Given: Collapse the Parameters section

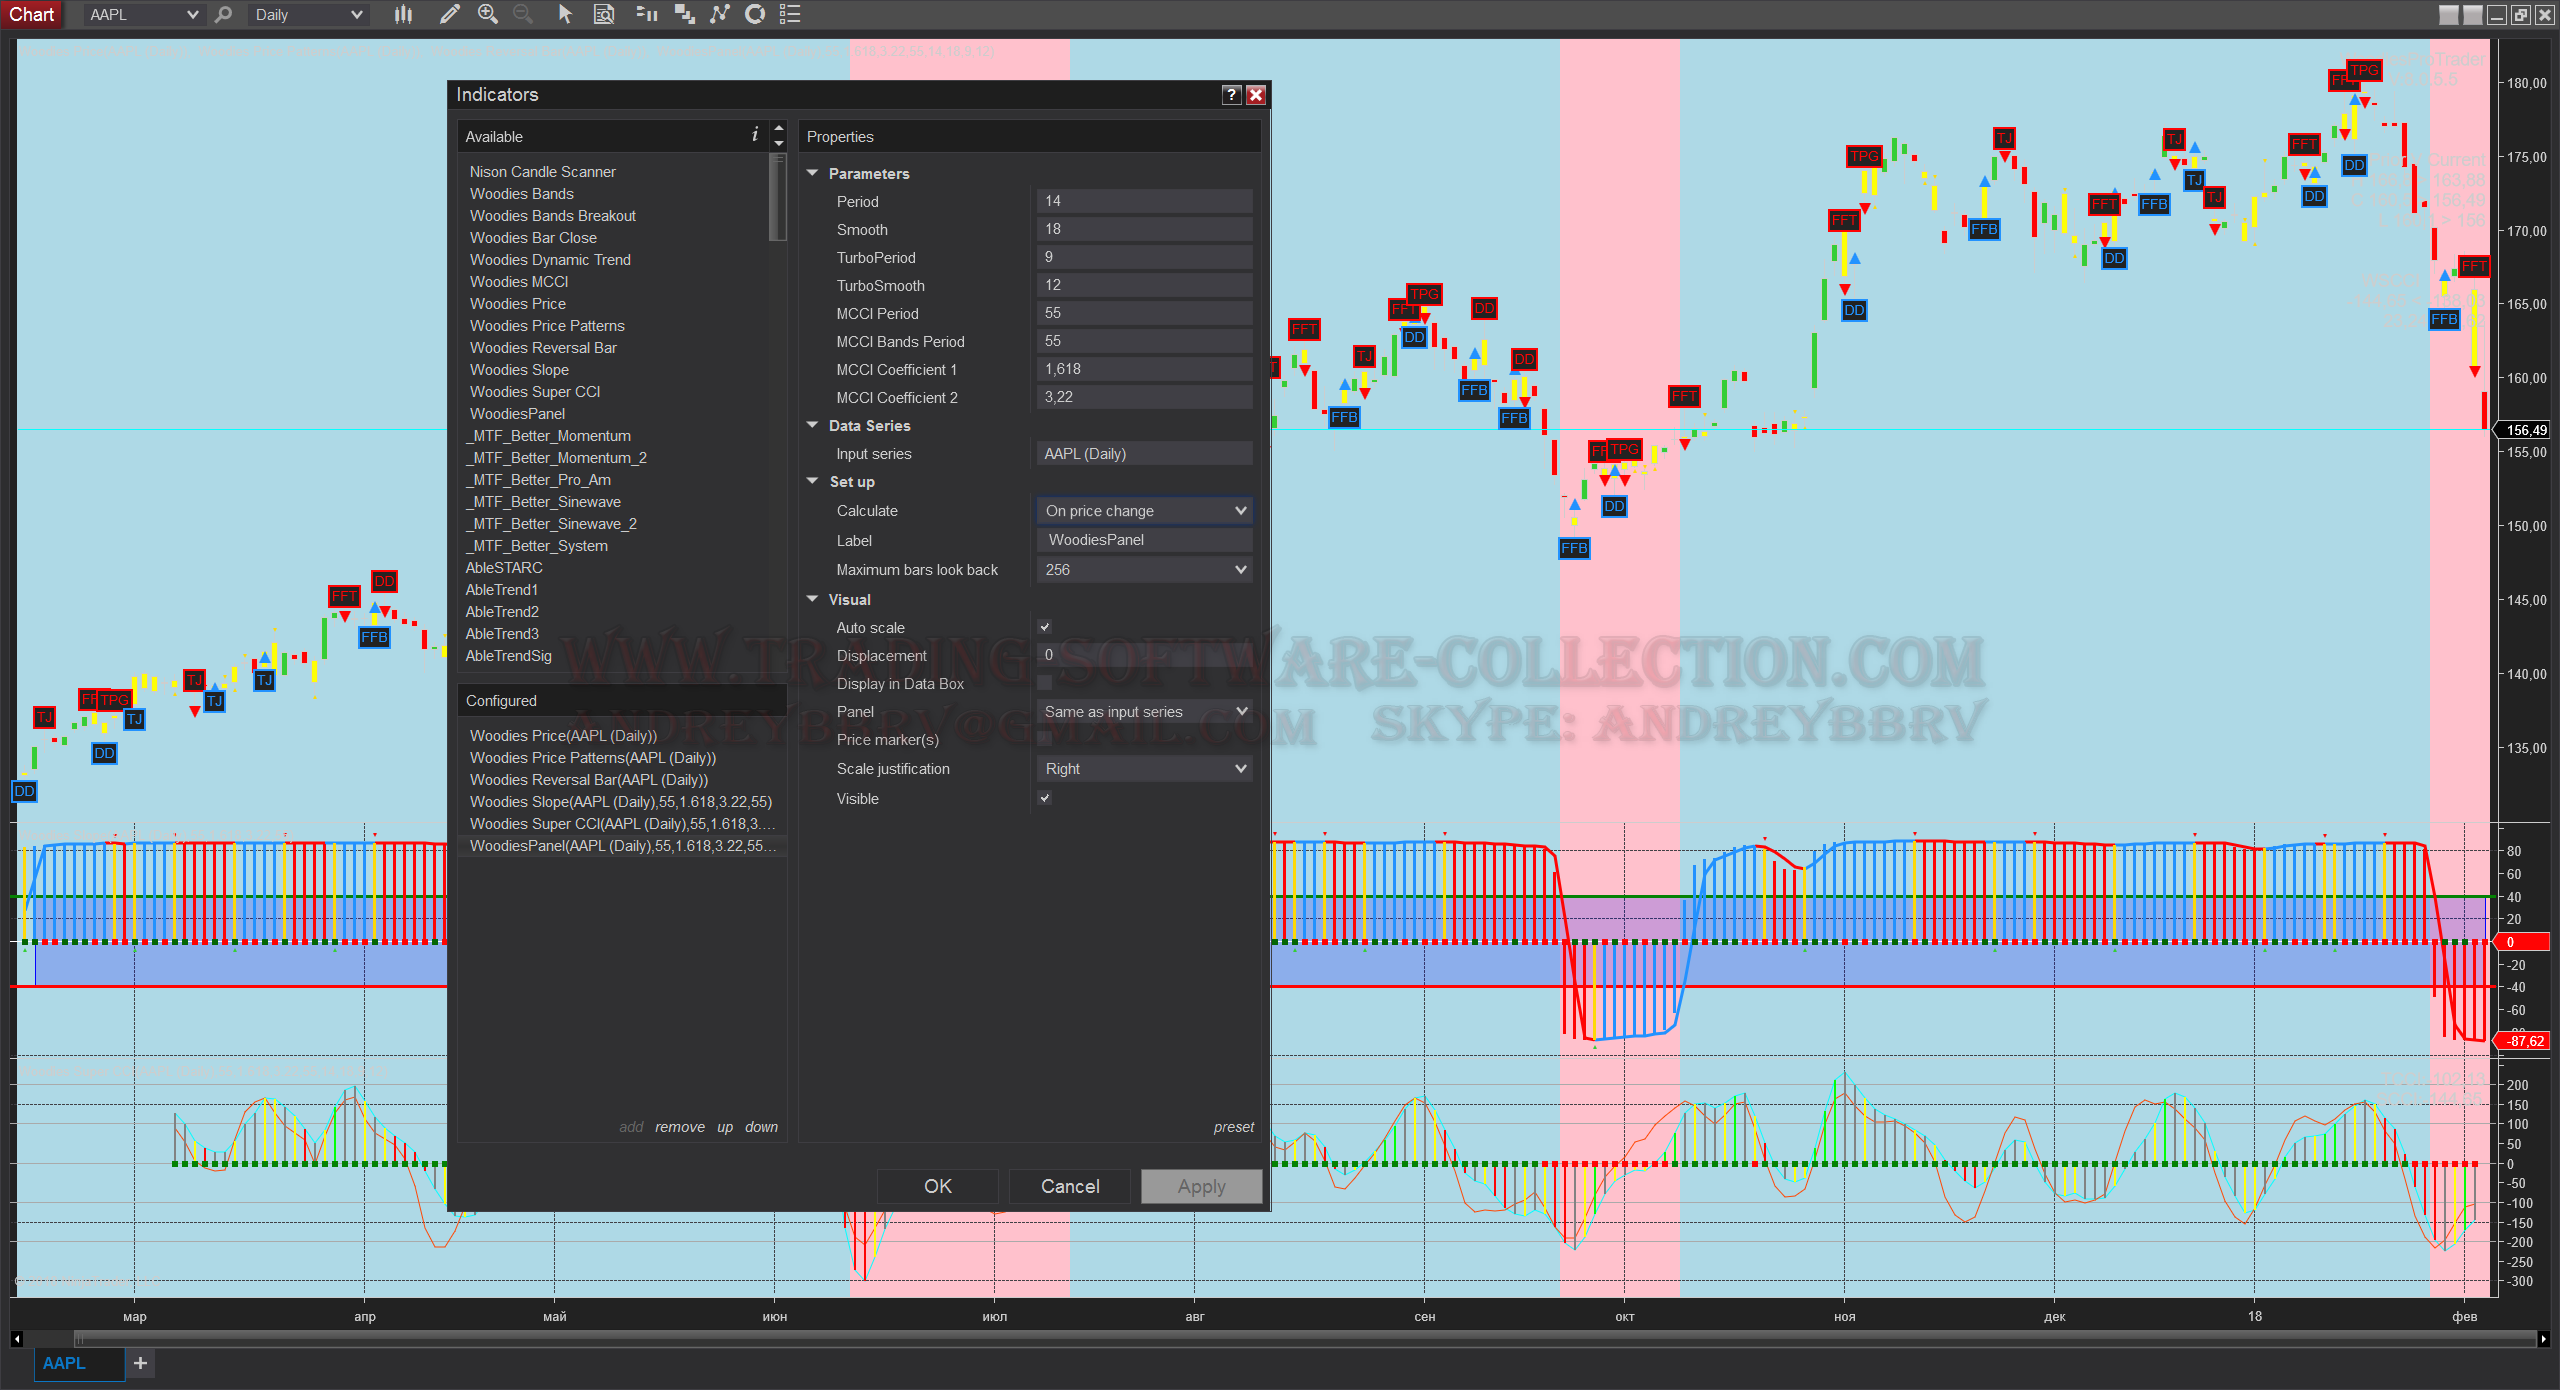Looking at the screenshot, I should pyautogui.click(x=813, y=173).
